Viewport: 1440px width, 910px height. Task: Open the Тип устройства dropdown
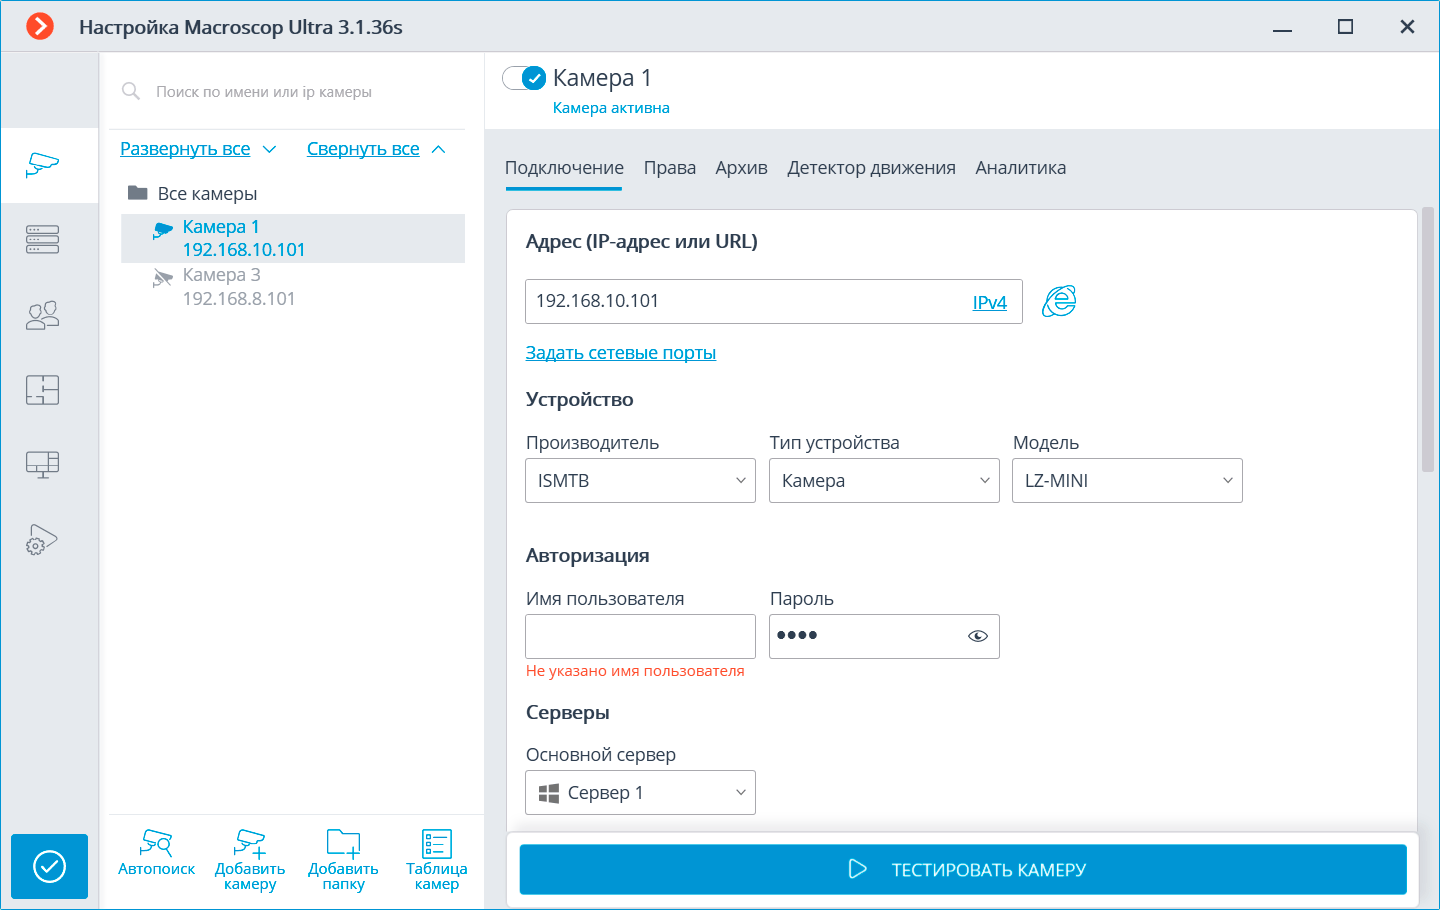coord(884,481)
